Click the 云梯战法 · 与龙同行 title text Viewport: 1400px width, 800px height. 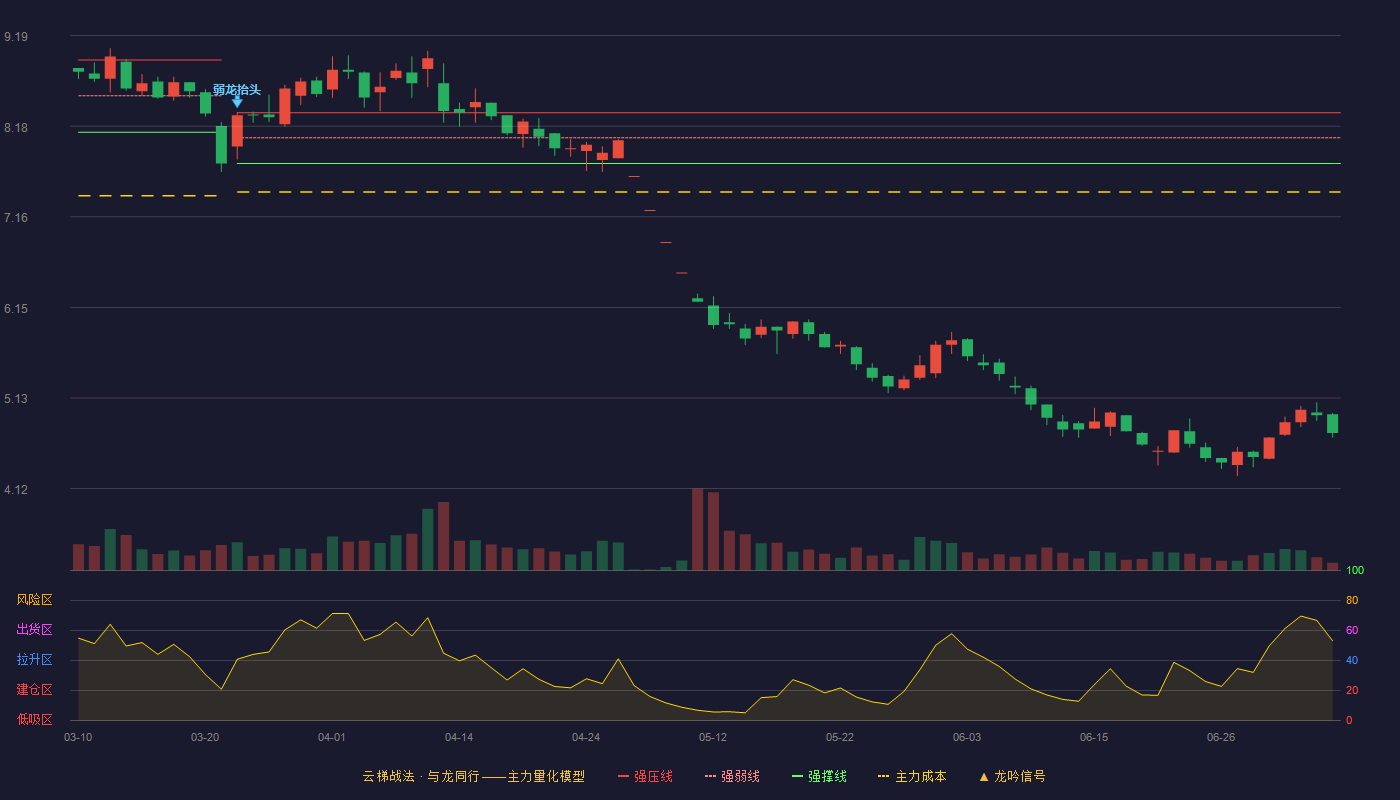point(421,777)
